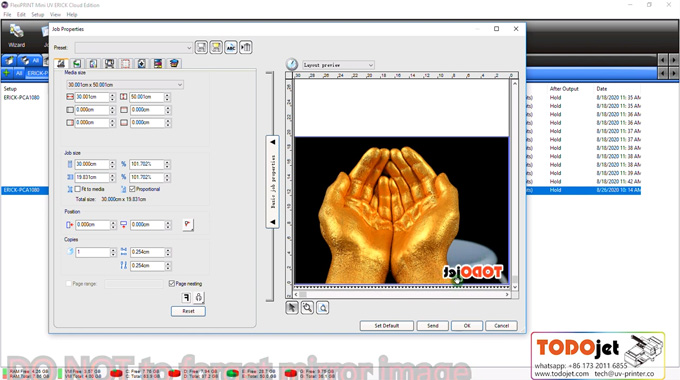This screenshot has height=380, width=680.
Task: Click lower arrow on Basic job properties bar
Action: [272, 222]
